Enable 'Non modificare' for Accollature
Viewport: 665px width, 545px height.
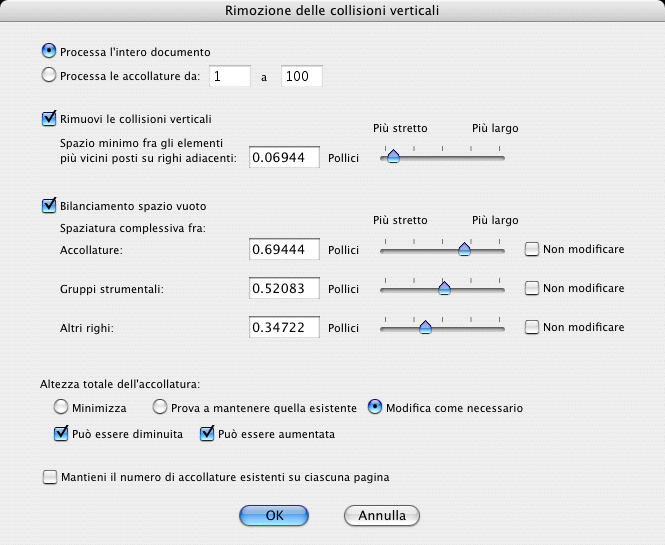point(532,249)
